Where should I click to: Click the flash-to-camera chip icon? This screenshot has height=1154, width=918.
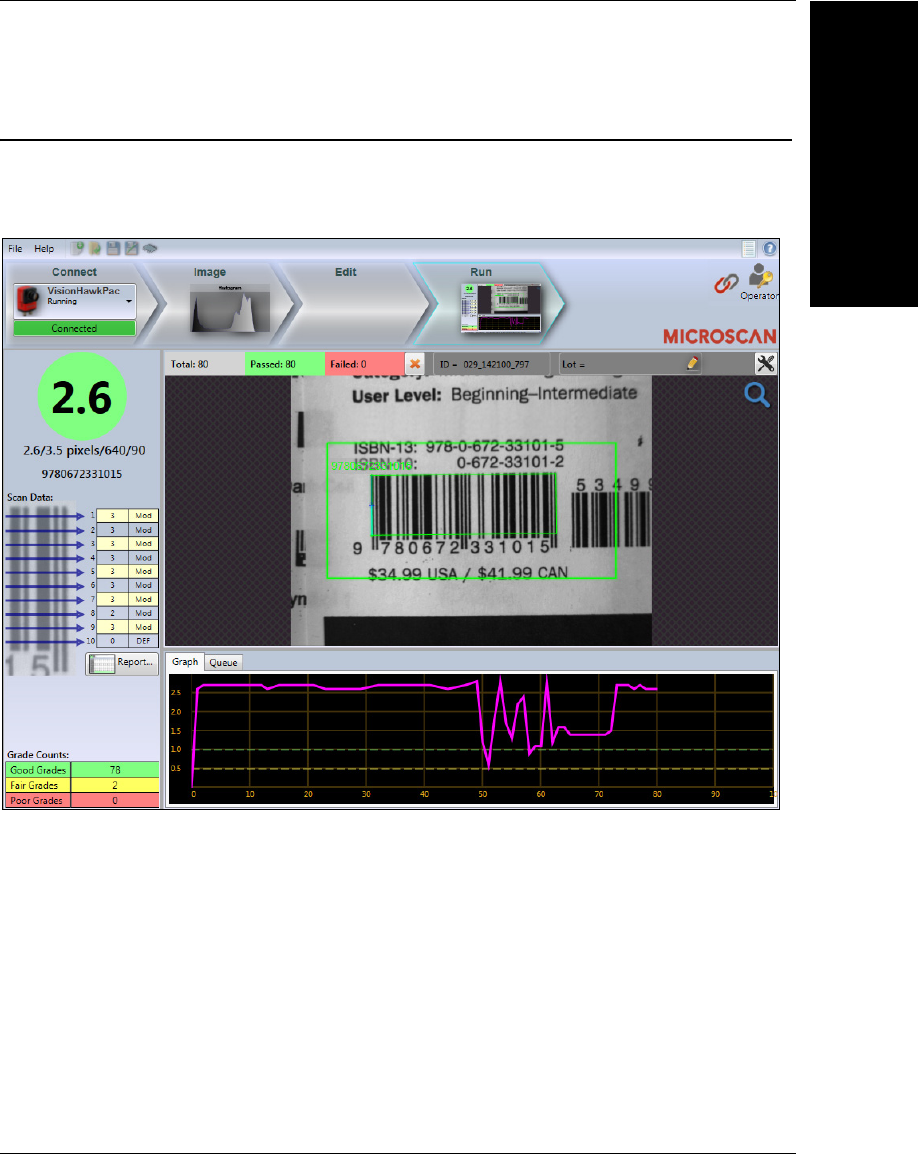(x=150, y=249)
